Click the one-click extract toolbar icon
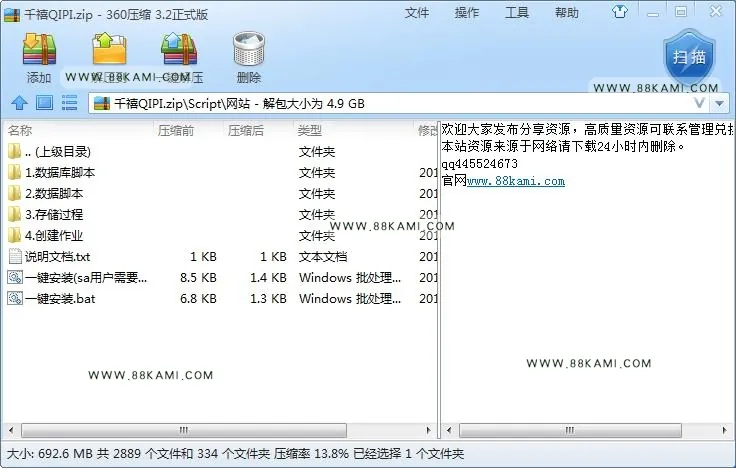The height and width of the screenshot is (468, 736). 178,48
